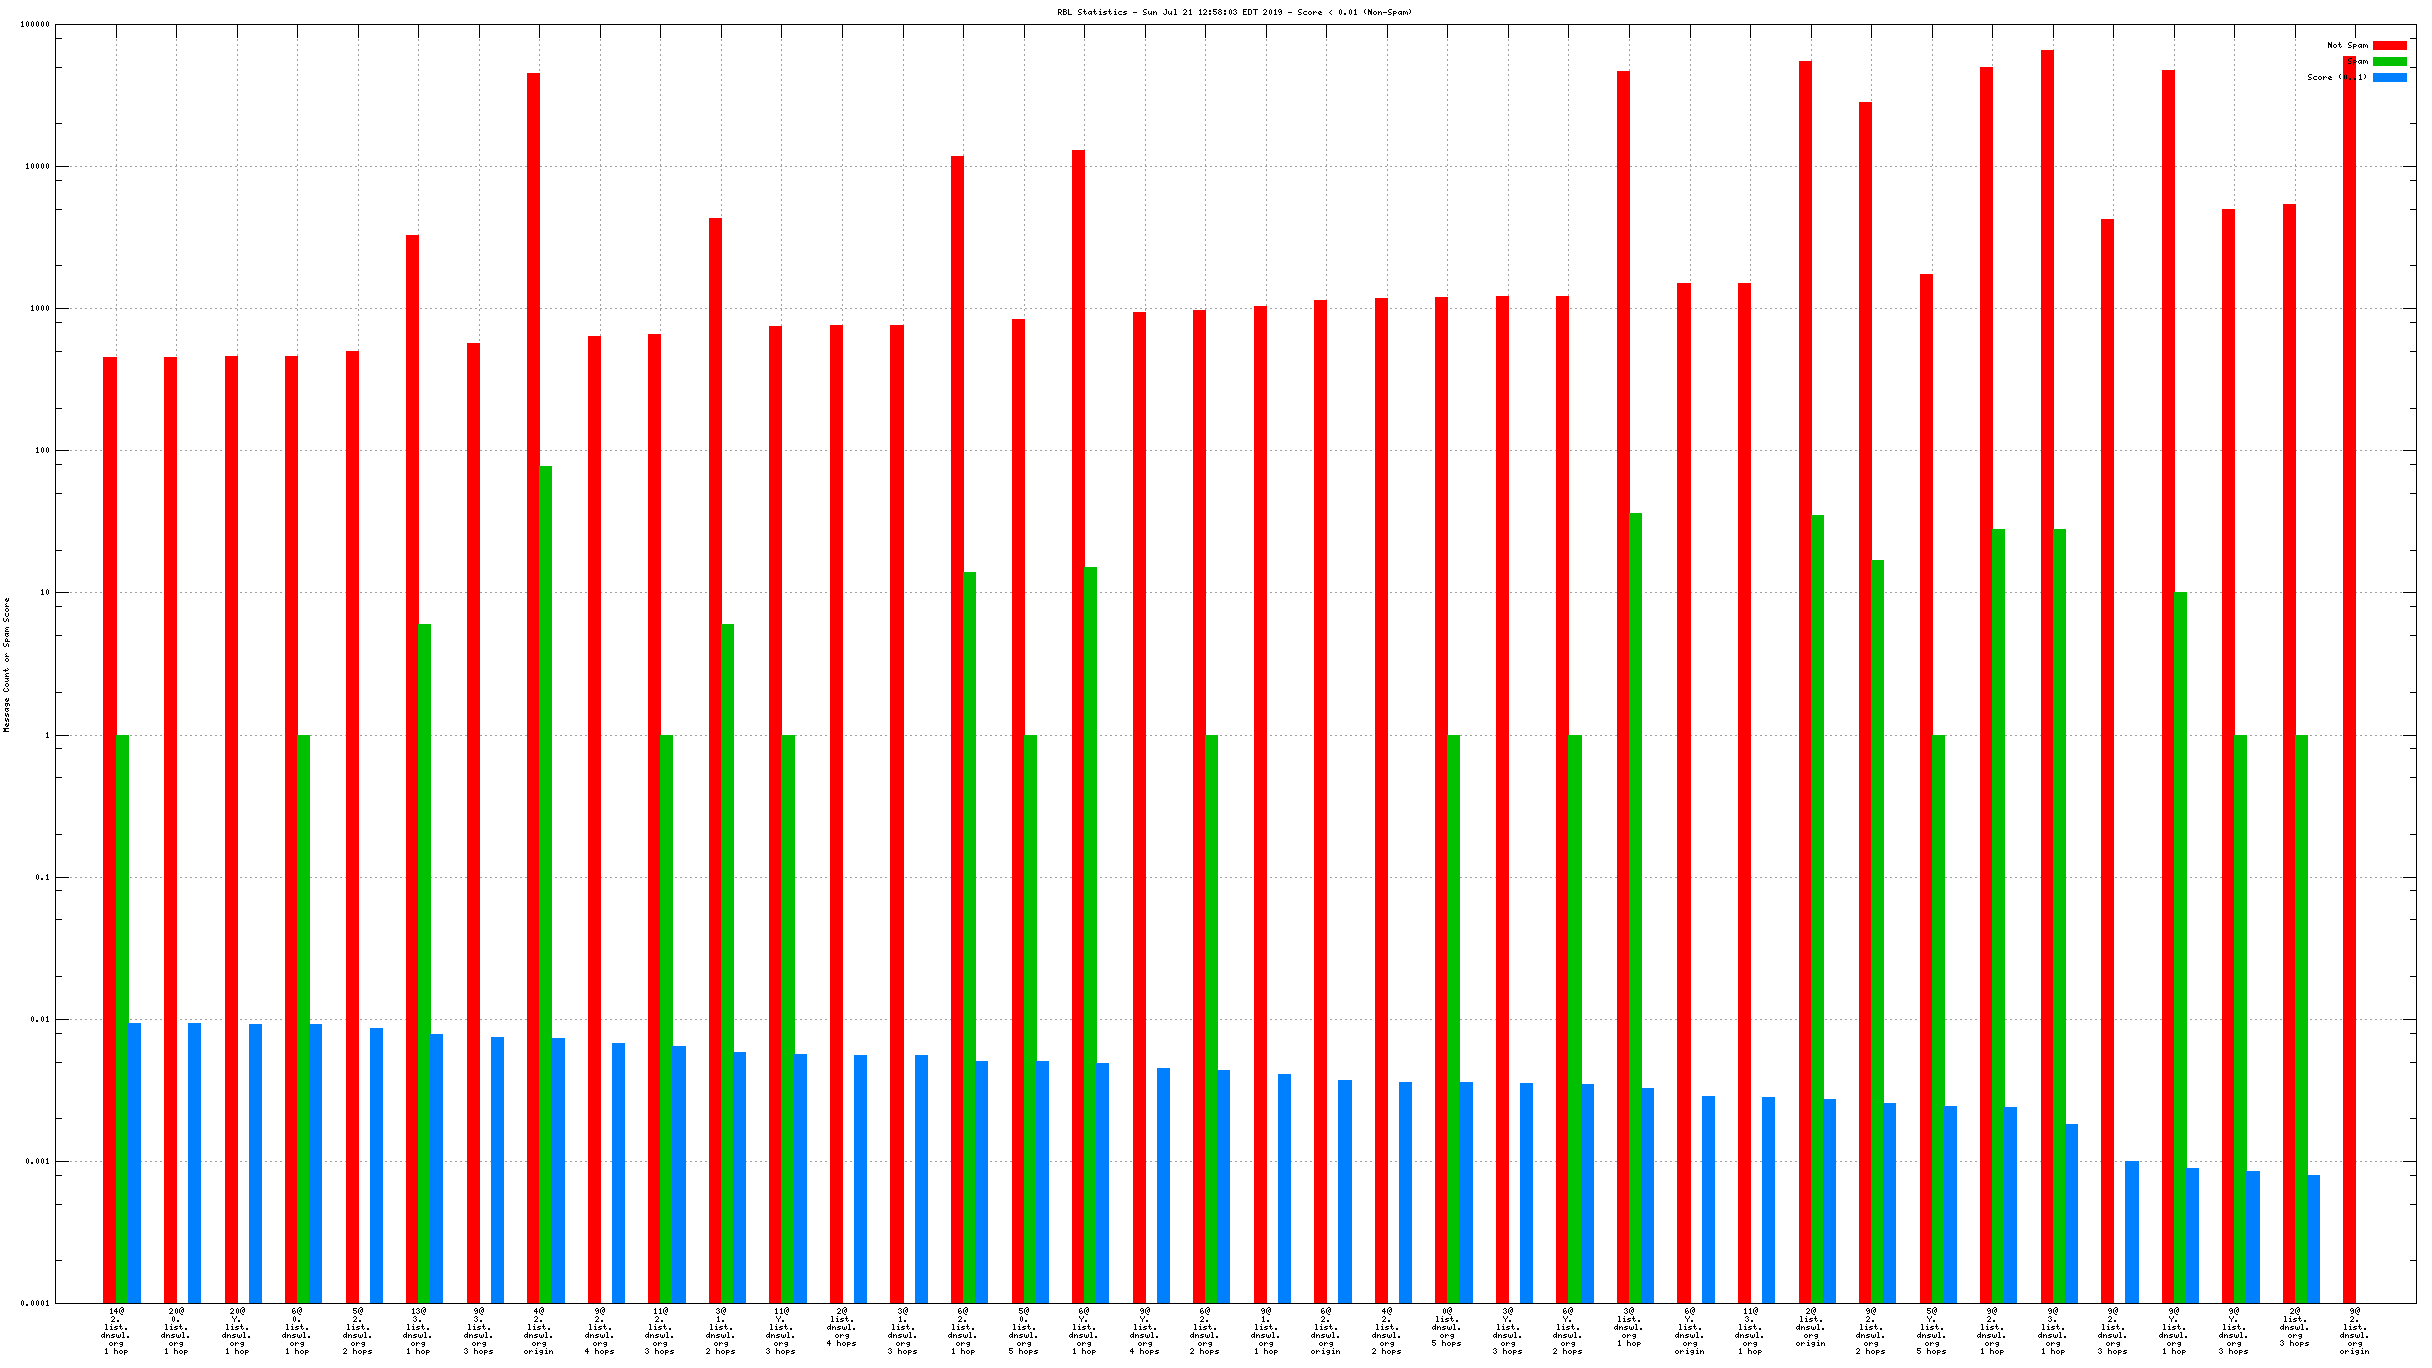The height and width of the screenshot is (1368, 2432).
Task: Click the green Spam legend swatch
Action: 2389,61
